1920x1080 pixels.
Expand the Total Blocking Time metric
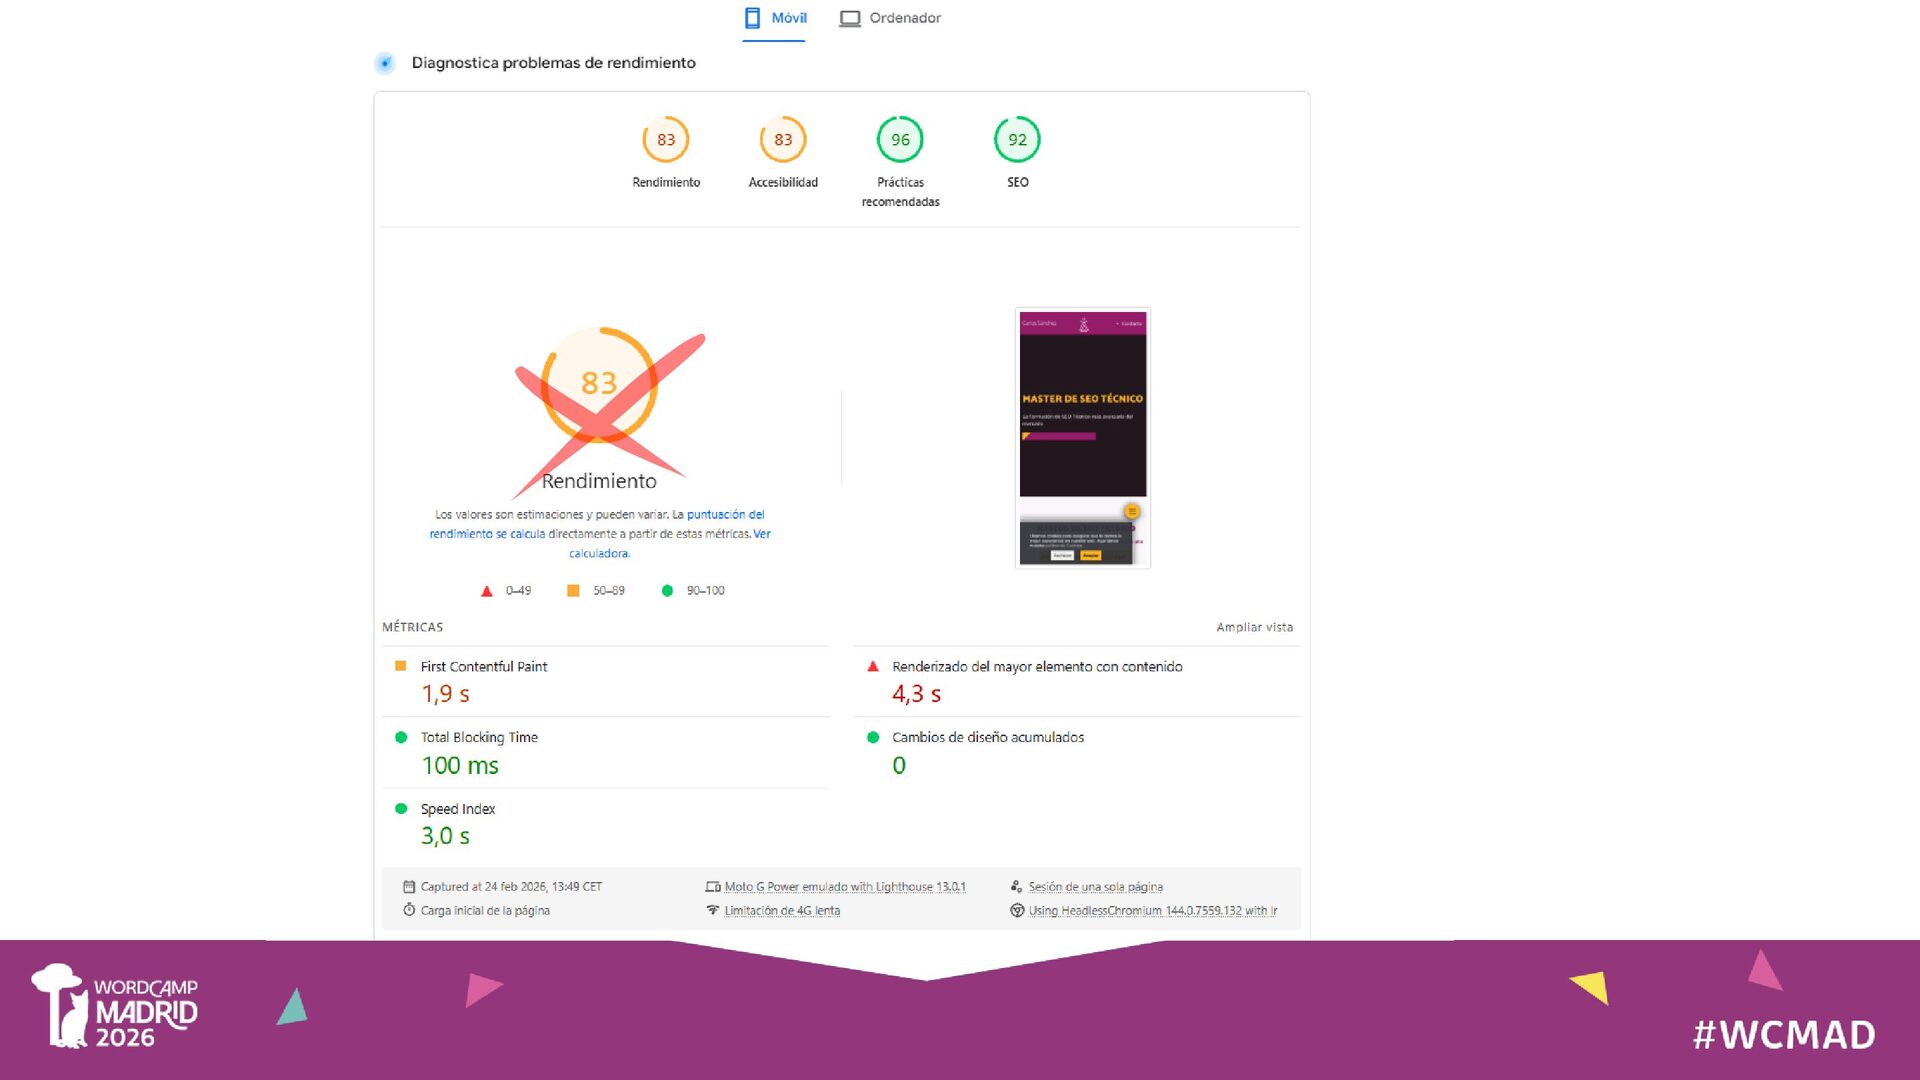606,752
